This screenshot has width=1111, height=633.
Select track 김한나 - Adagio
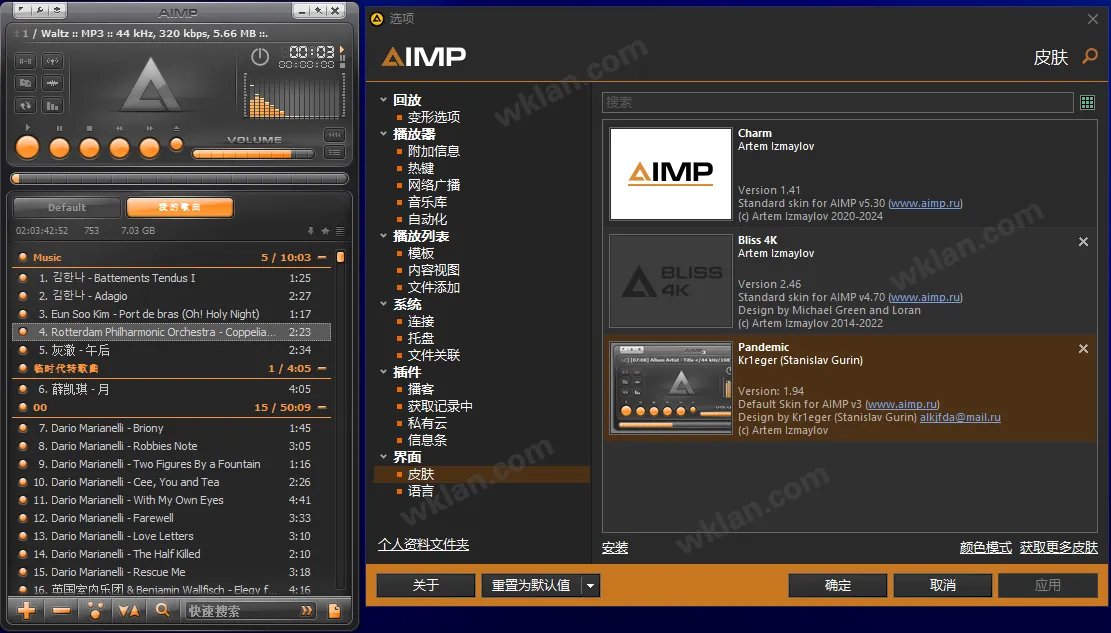click(x=171, y=296)
